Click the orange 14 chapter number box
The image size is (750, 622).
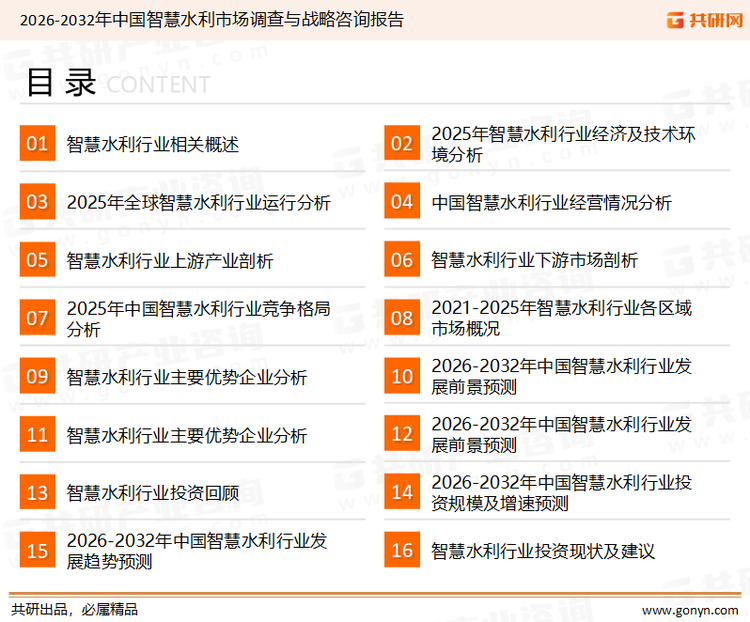pyautogui.click(x=402, y=492)
